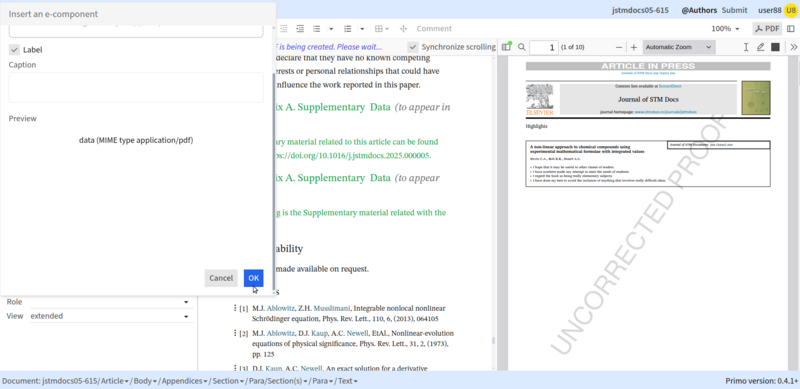Cancel the Insert an e-component dialog
The image size is (800, 389).
221,278
